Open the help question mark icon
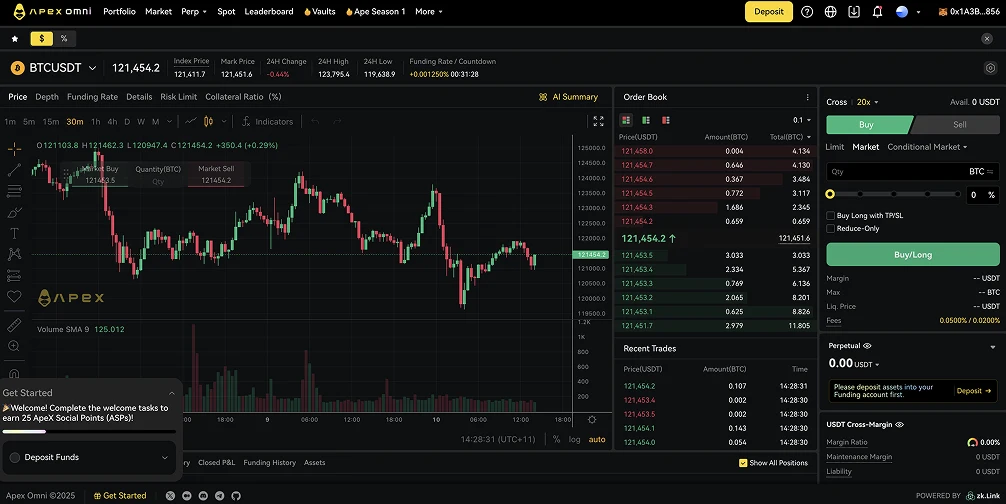1006x504 pixels. pyautogui.click(x=807, y=12)
